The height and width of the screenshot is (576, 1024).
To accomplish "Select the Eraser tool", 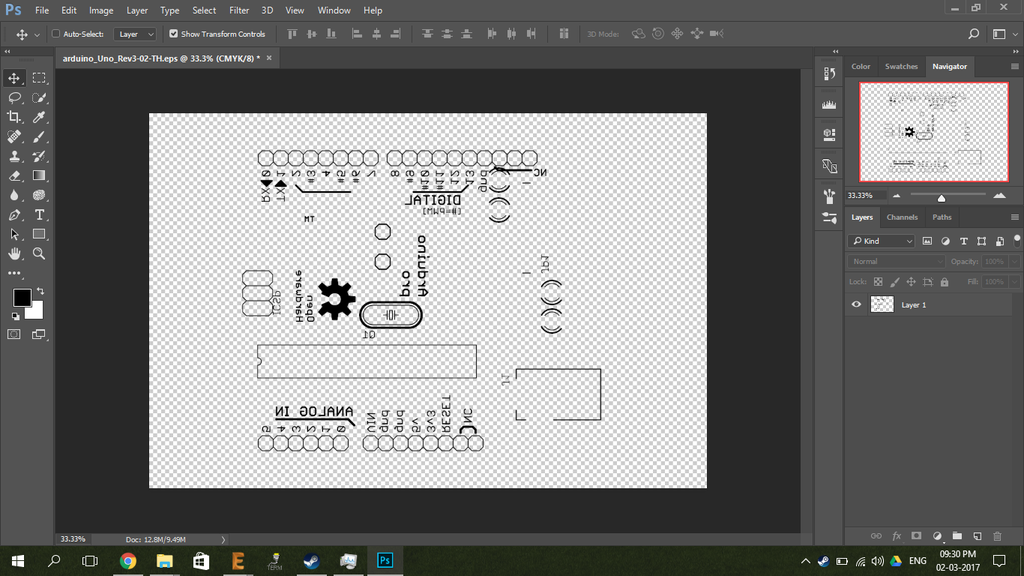I will point(14,176).
